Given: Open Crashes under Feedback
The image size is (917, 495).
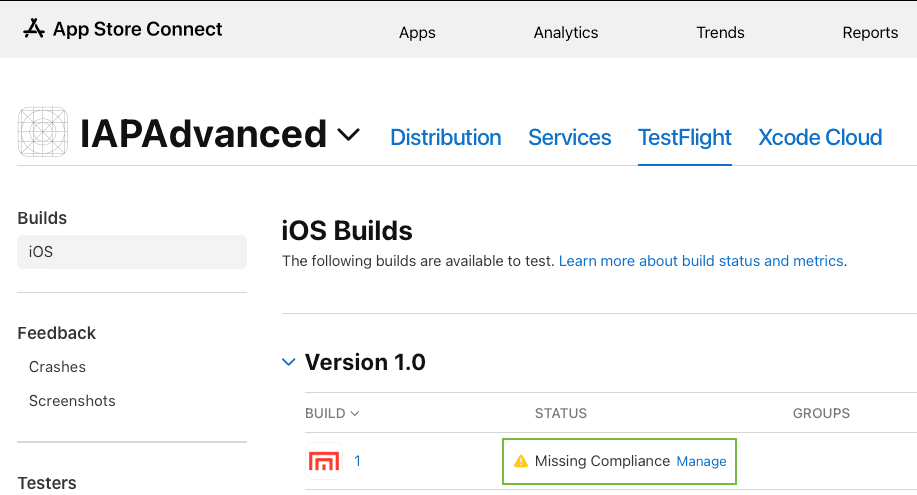Looking at the screenshot, I should (57, 367).
